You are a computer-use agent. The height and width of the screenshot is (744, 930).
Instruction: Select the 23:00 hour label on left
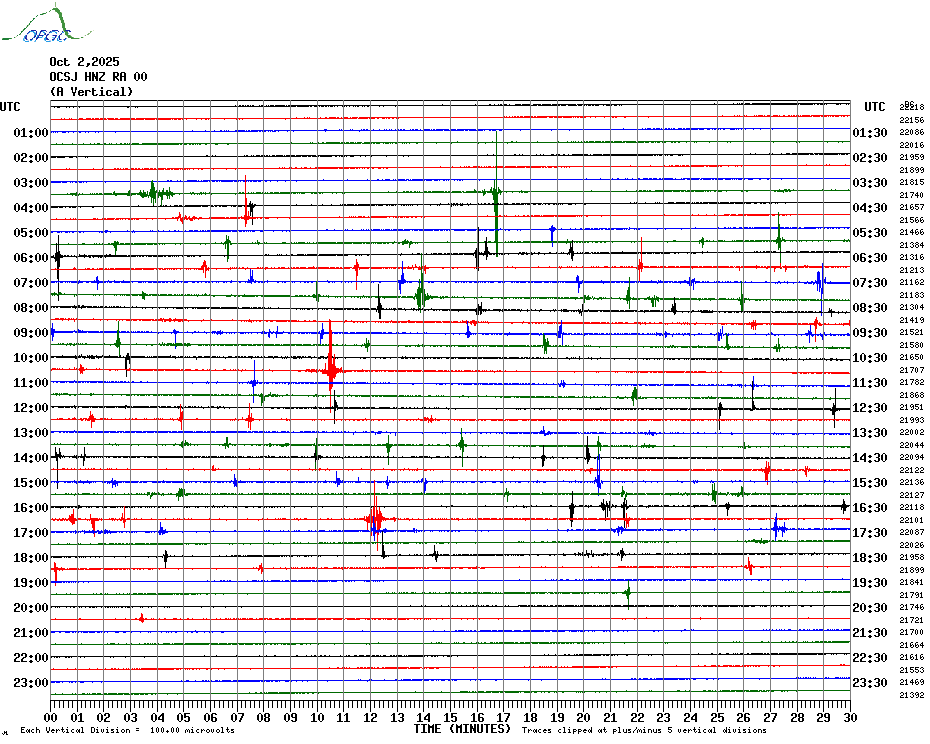pos(32,683)
